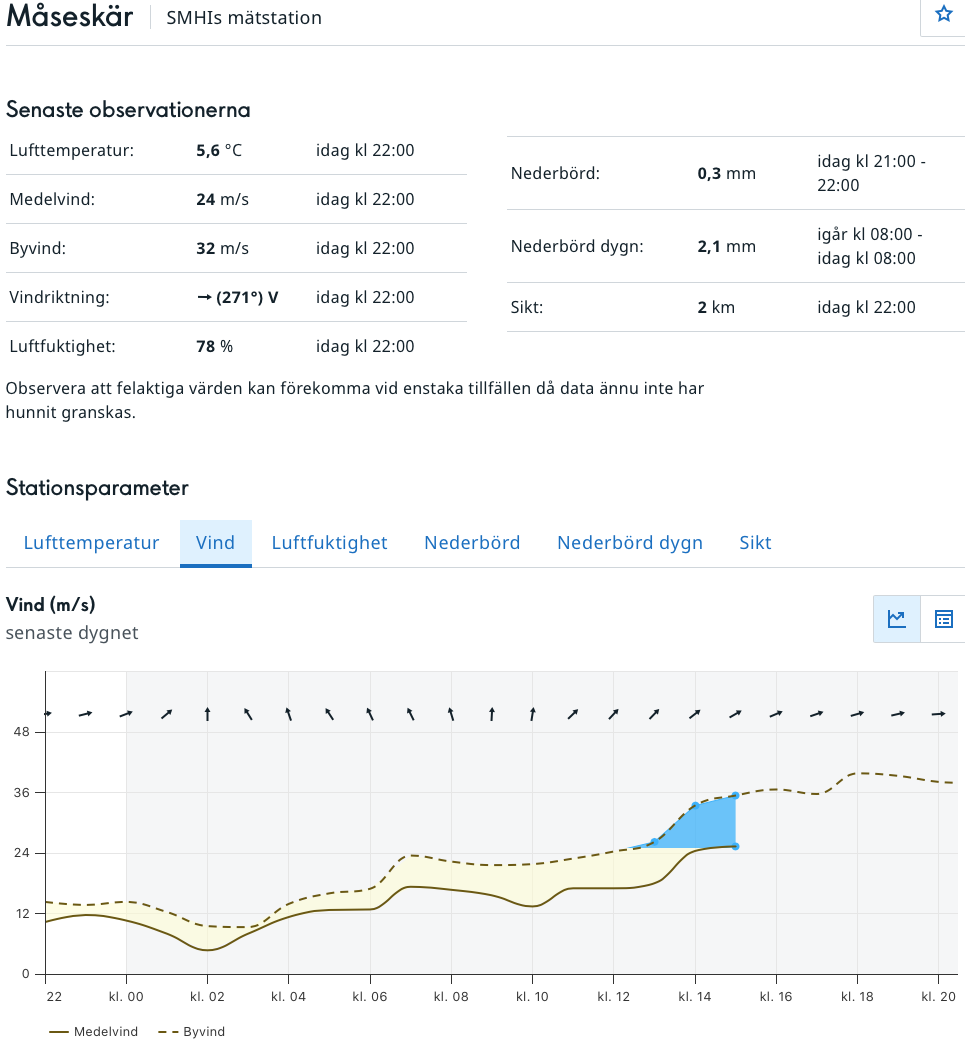Open the Nederbörd dygn tab
The height and width of the screenshot is (1040, 965).
(630, 543)
